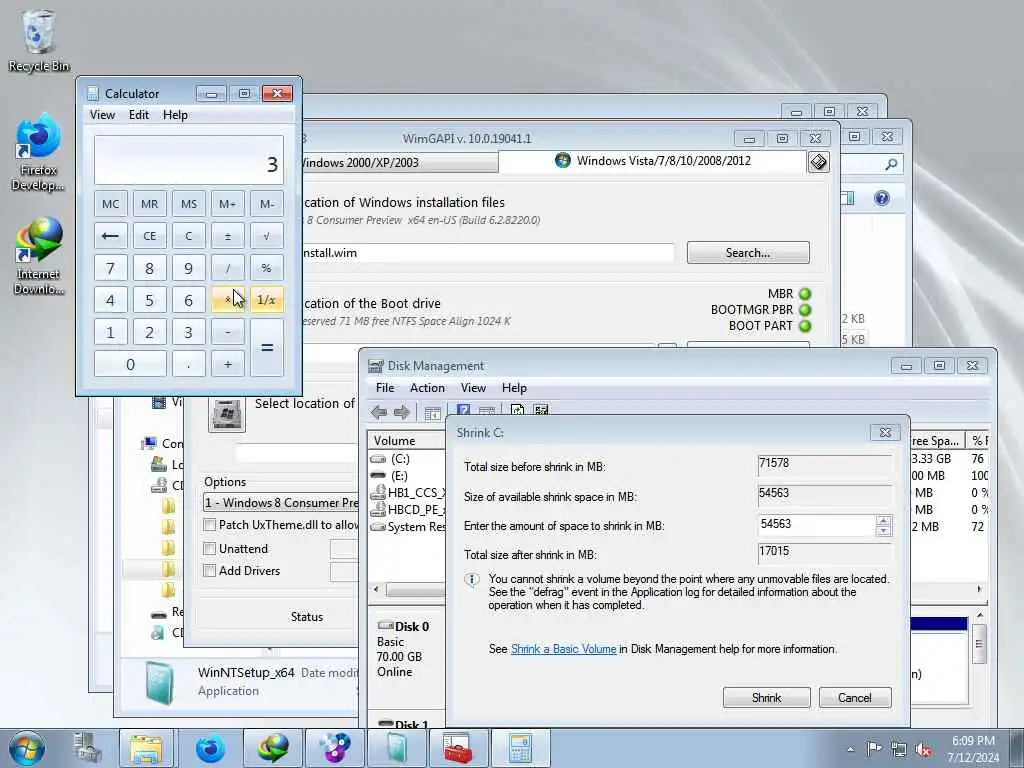1024x768 pixels.
Task: Click the Shrink button
Action: point(767,697)
